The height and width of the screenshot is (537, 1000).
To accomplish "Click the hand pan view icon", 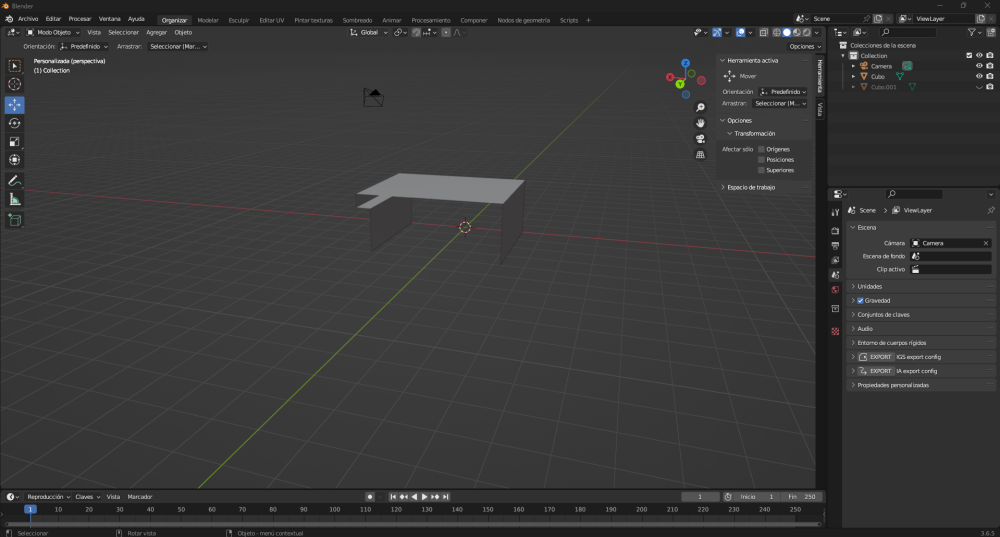I will [701, 123].
